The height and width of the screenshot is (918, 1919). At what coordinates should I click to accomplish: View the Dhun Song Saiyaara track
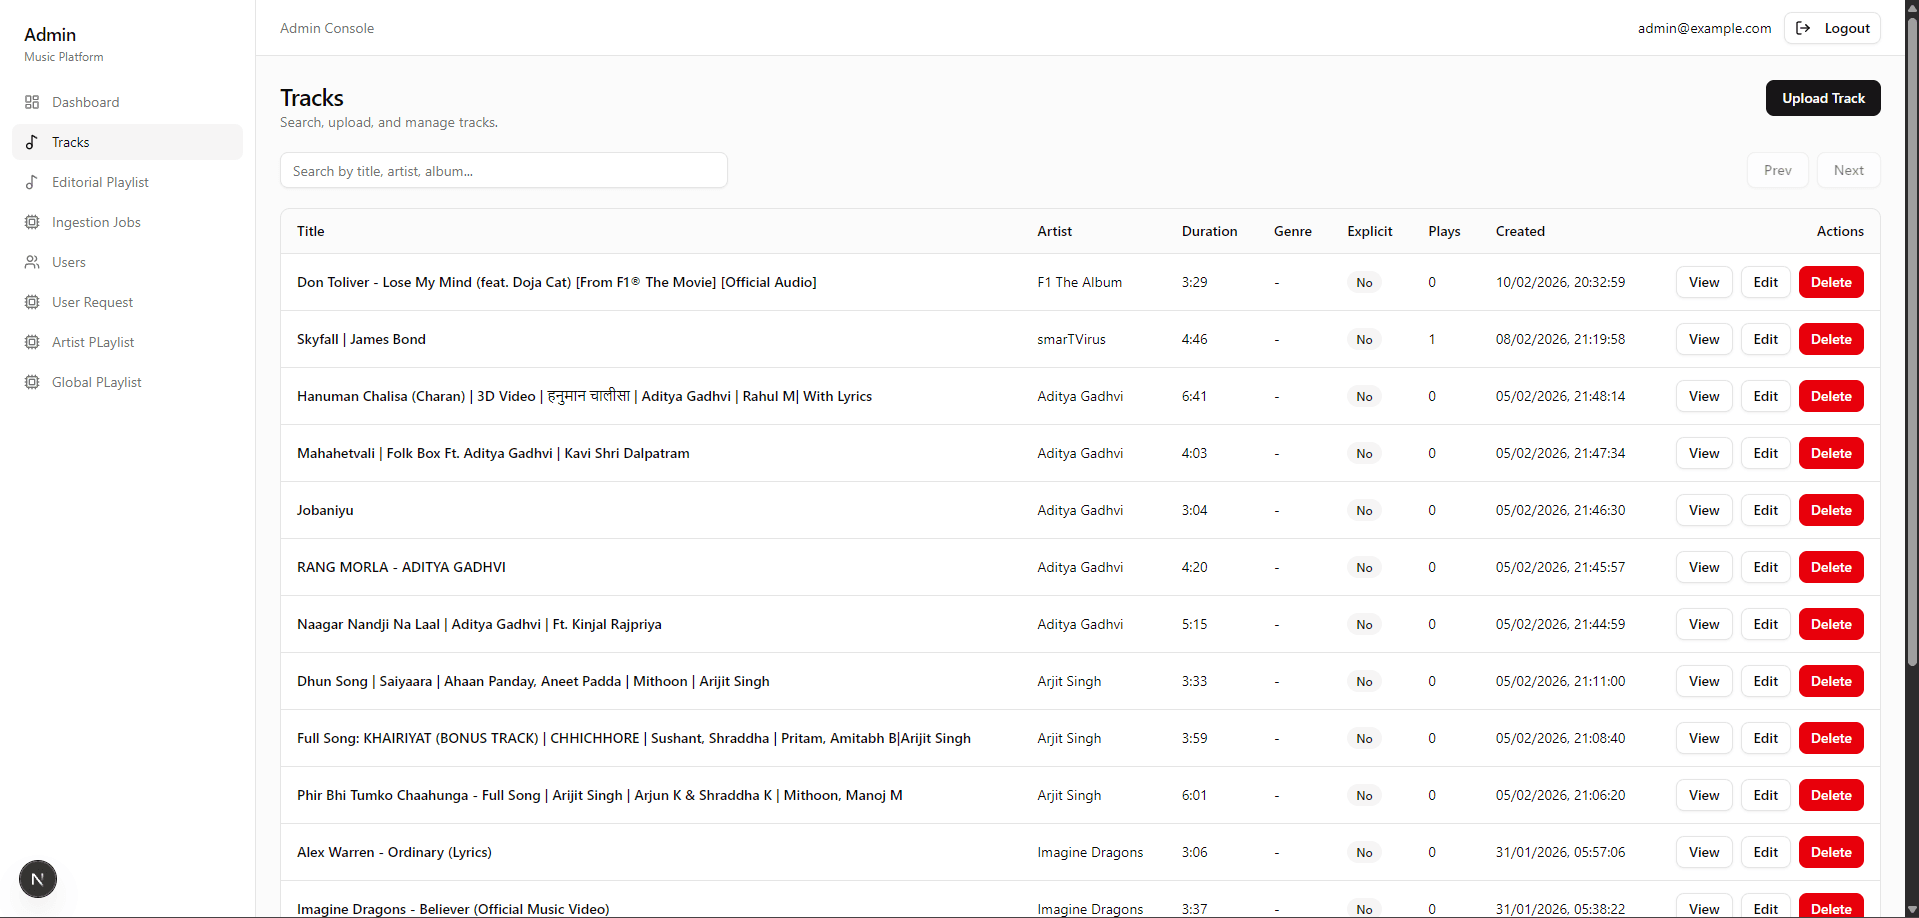[x=1704, y=681]
